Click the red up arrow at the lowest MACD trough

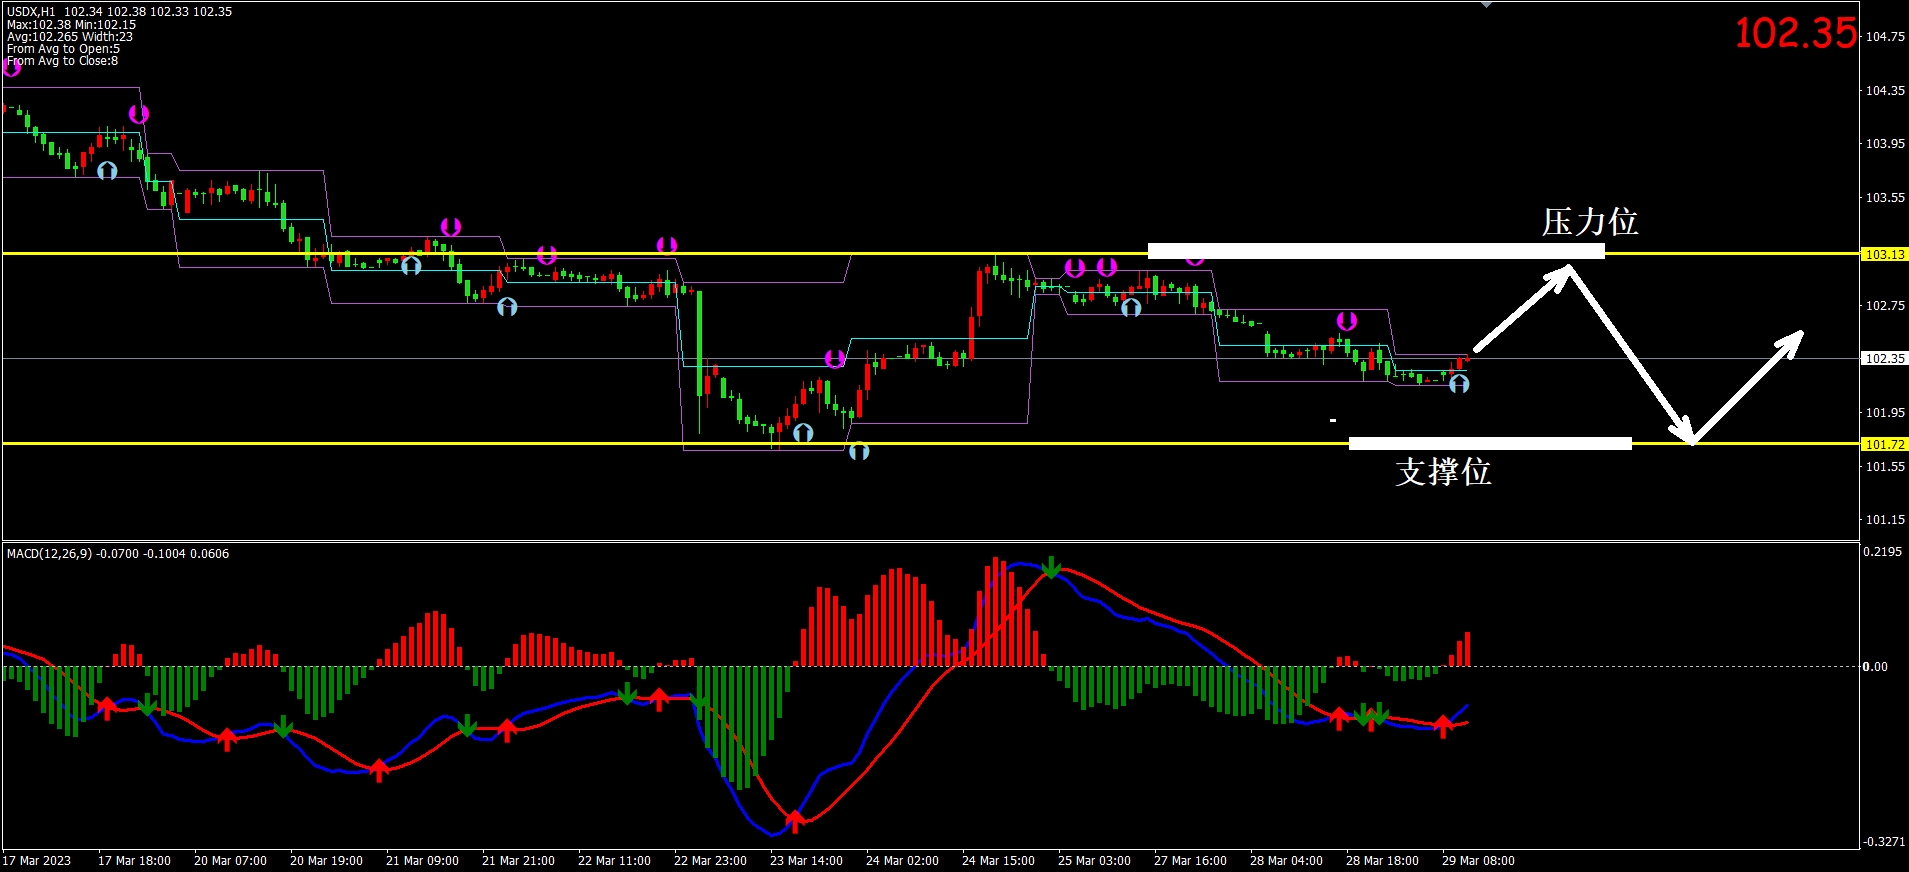coord(795,821)
